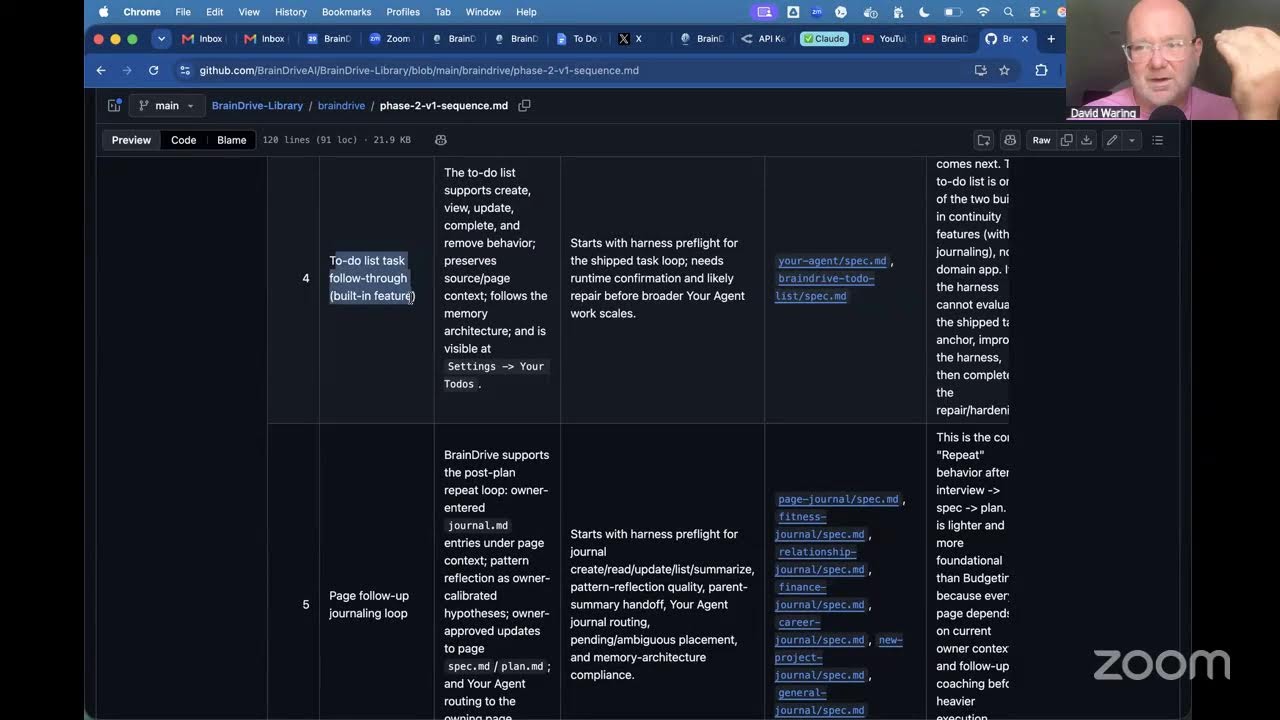Switch to the Preview view
The height and width of the screenshot is (720, 1280).
coord(131,140)
